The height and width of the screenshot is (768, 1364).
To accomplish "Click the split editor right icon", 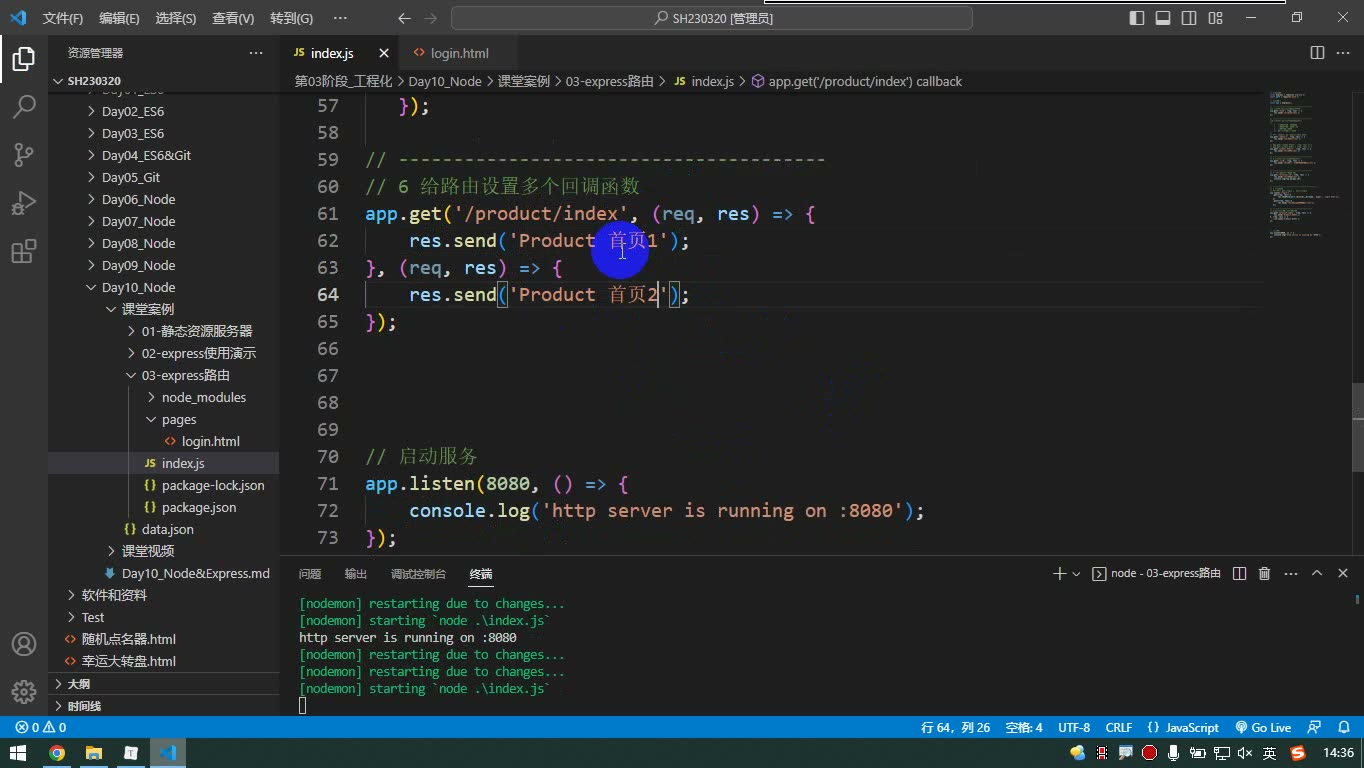I will pyautogui.click(x=1317, y=53).
